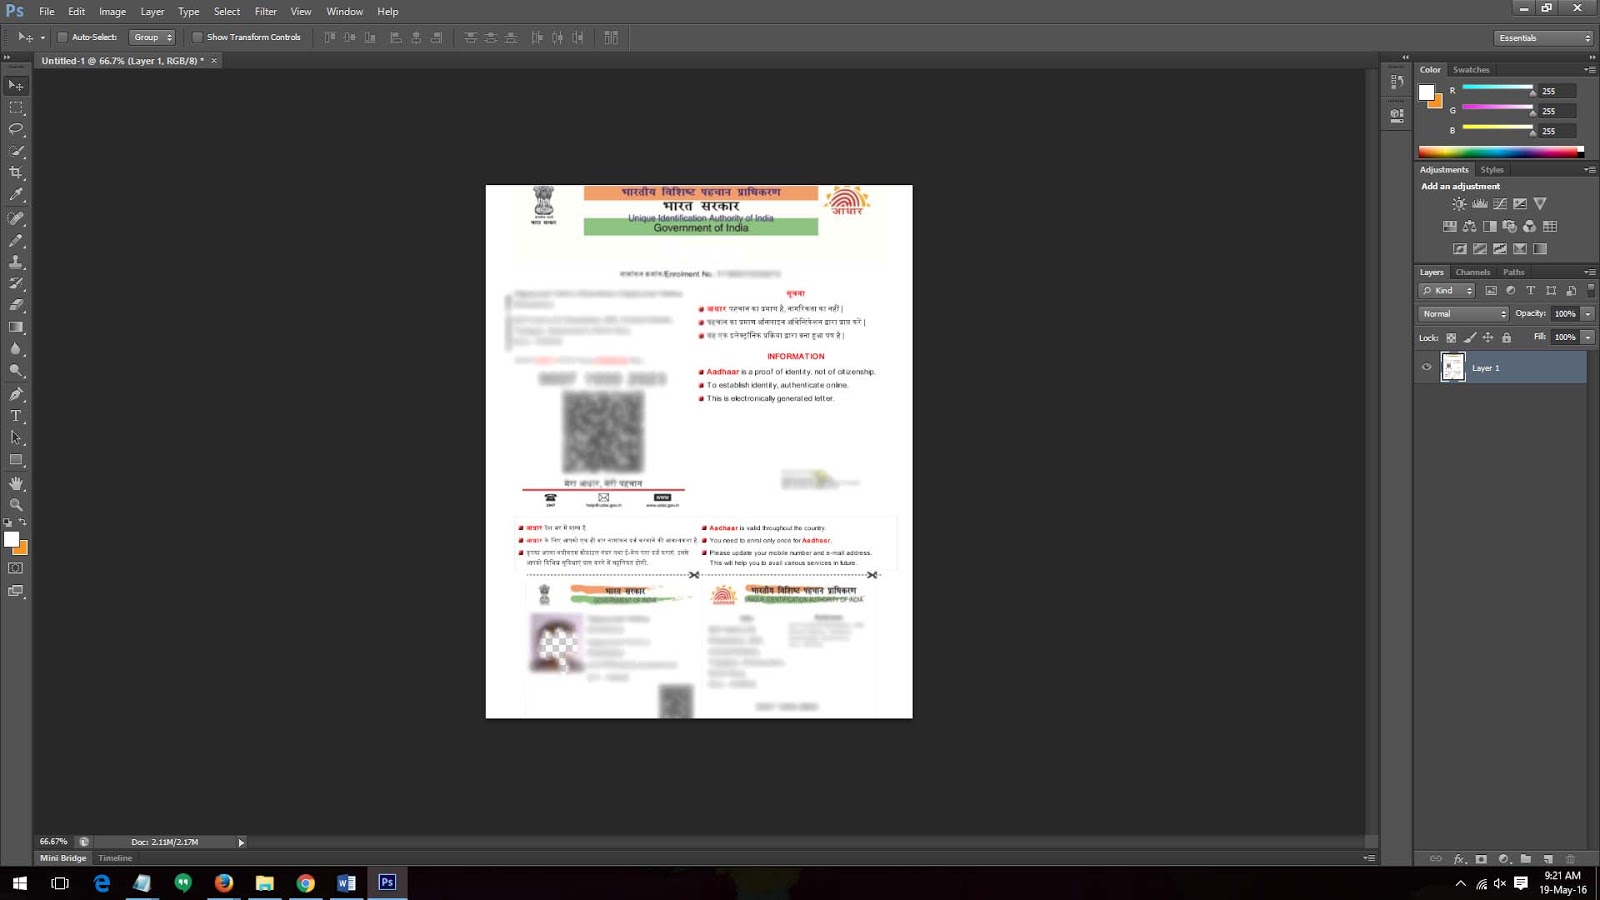Add a Vibrance adjustment

pos(1540,203)
